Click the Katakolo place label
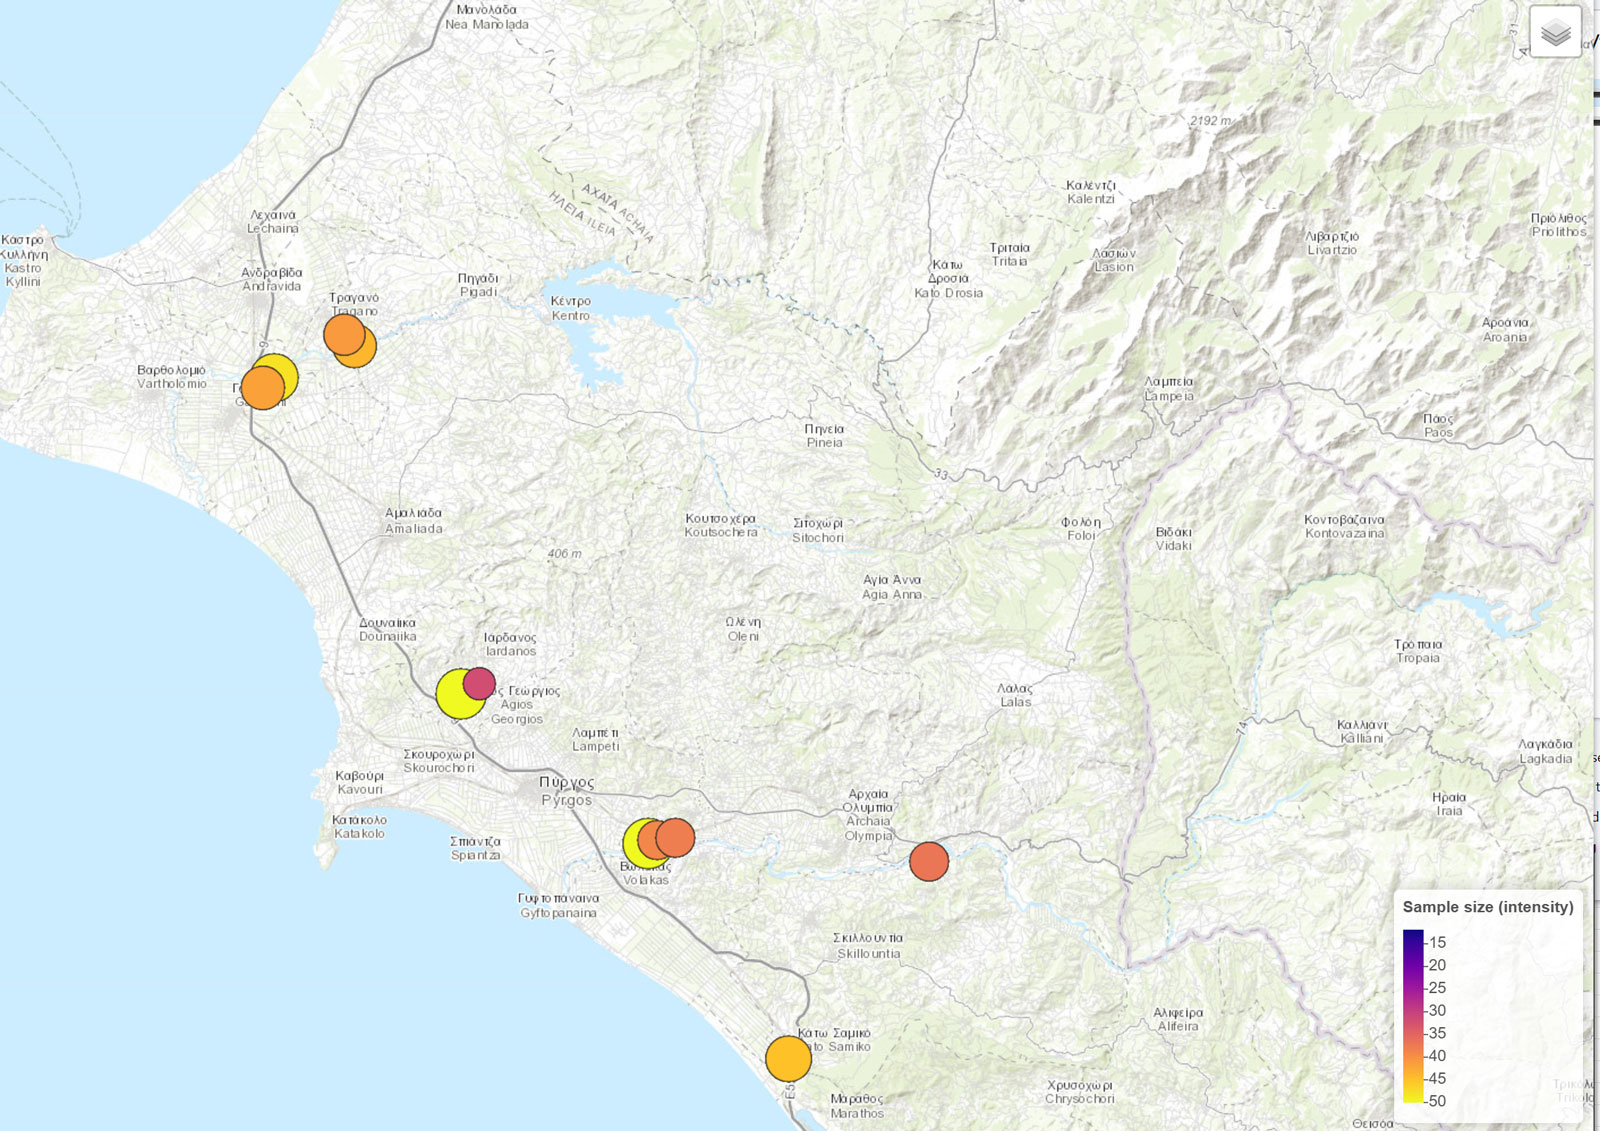Screen dimensions: 1600x1131 [x=359, y=827]
